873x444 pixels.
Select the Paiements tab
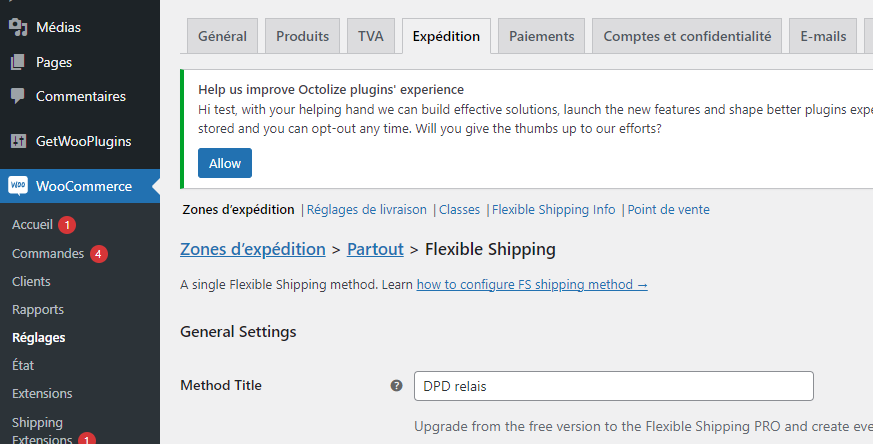point(541,36)
